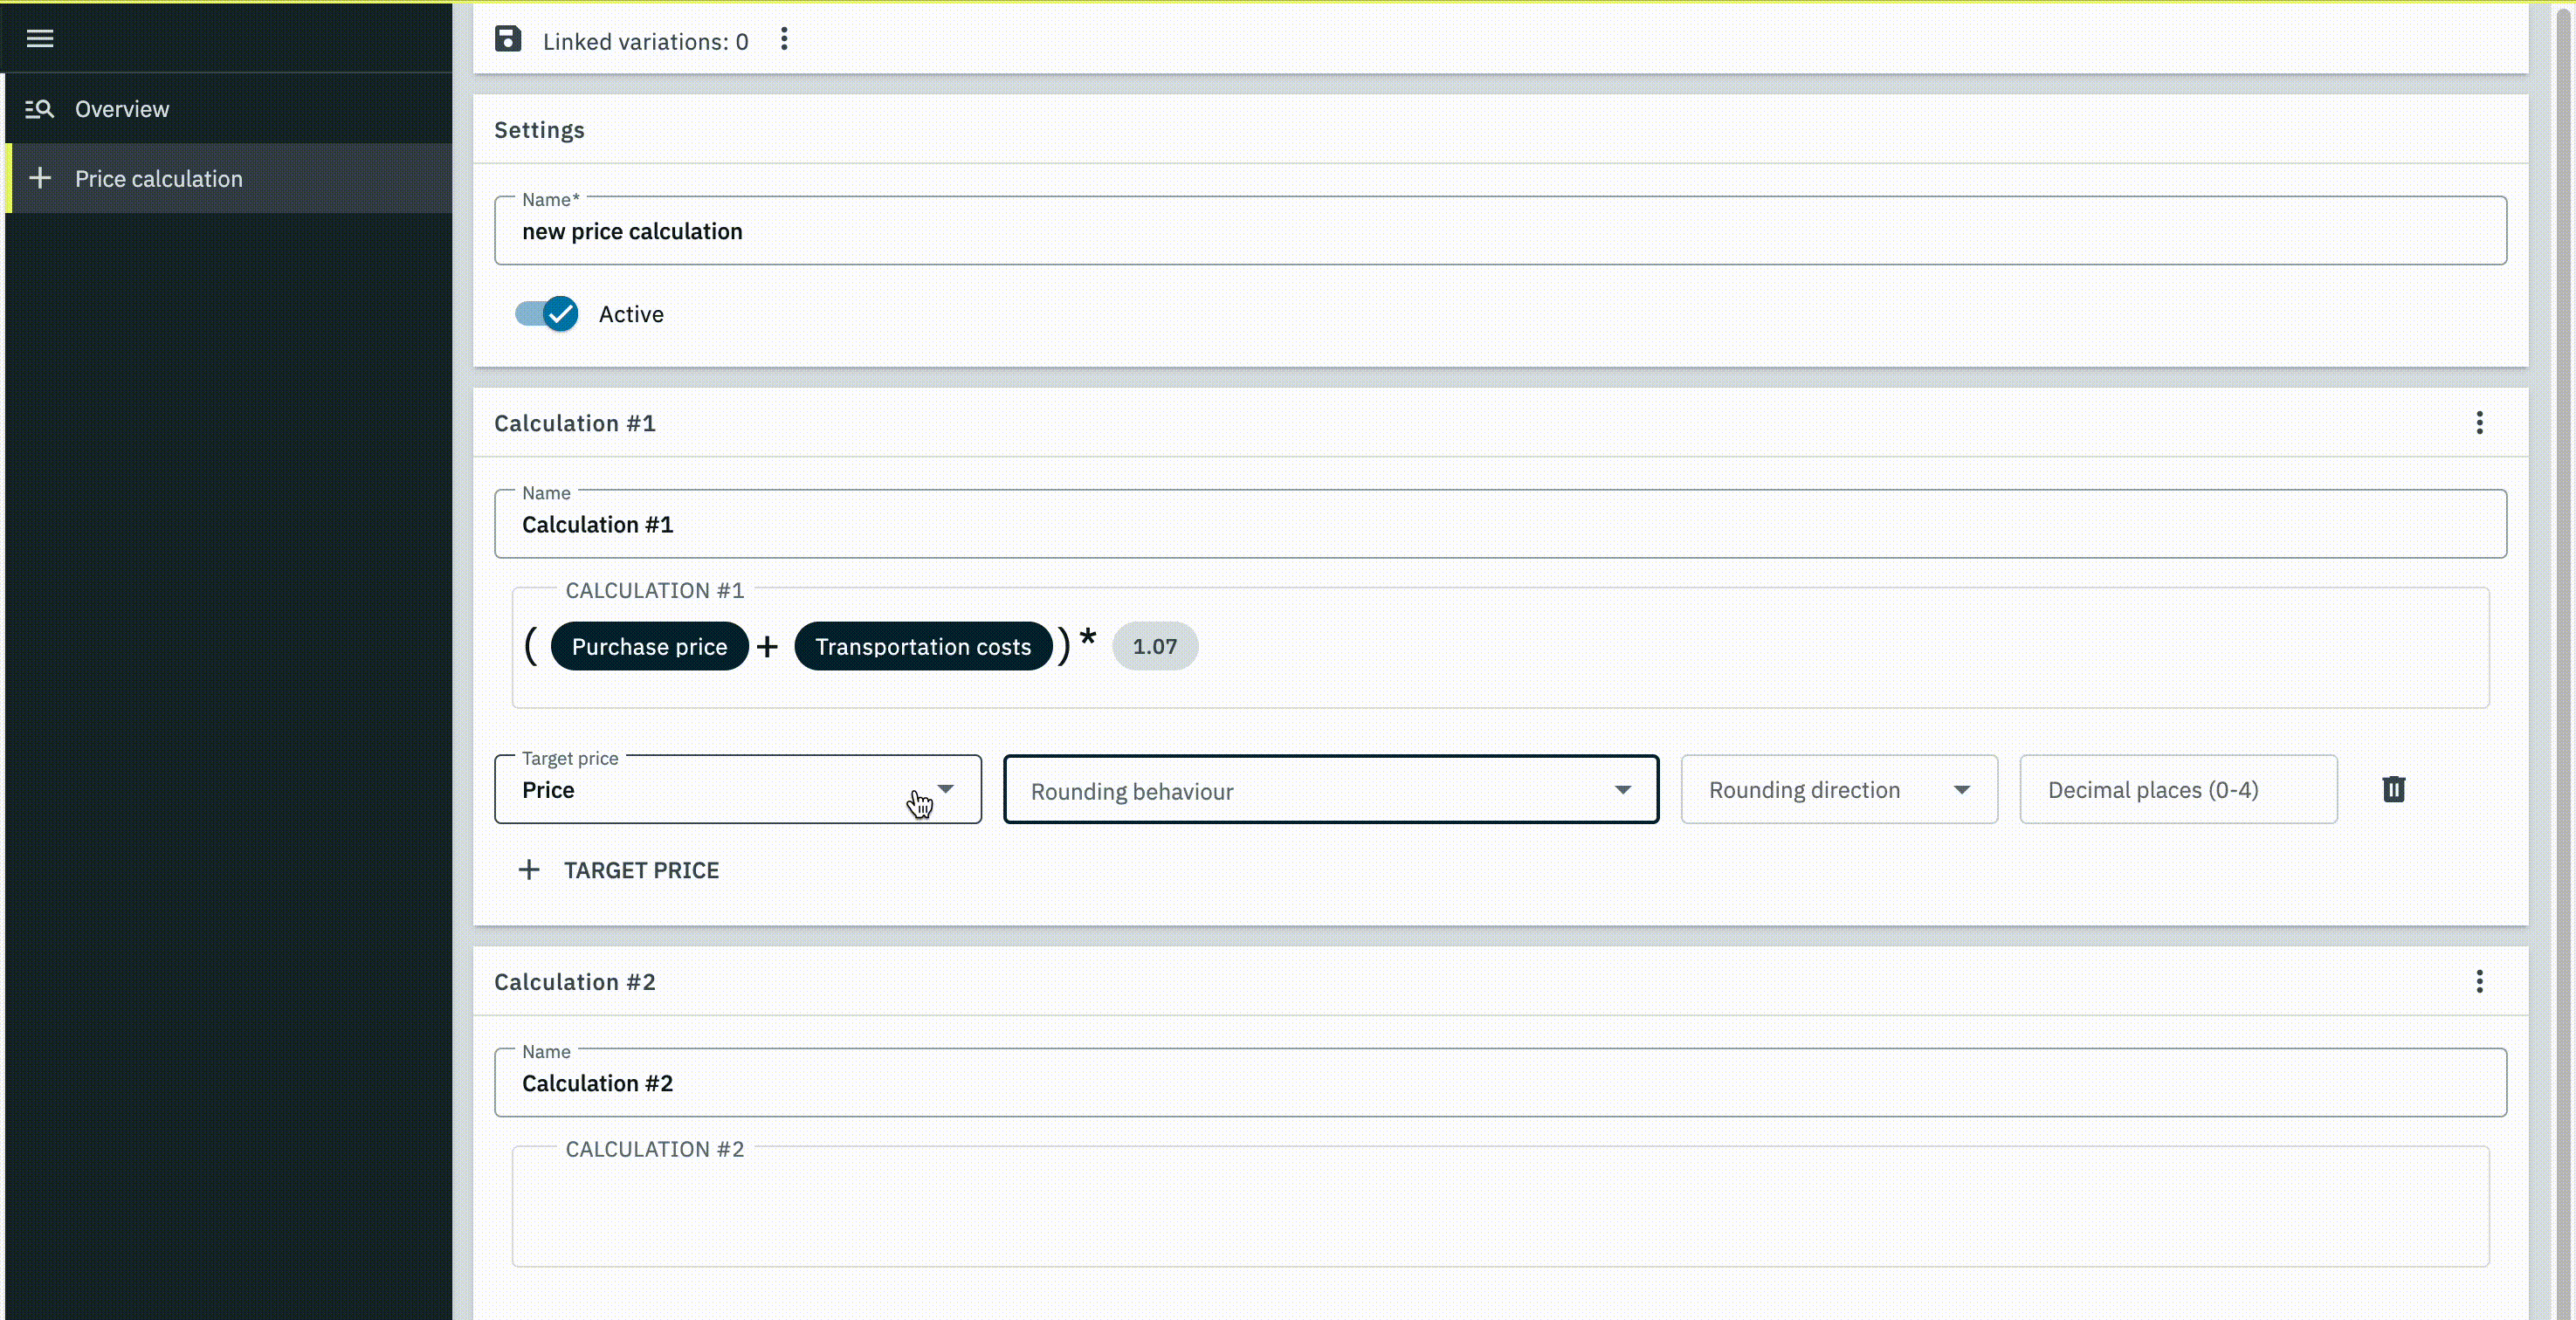Open Calculation #1 three-dot options menu
This screenshot has width=2576, height=1320.
click(x=2479, y=423)
